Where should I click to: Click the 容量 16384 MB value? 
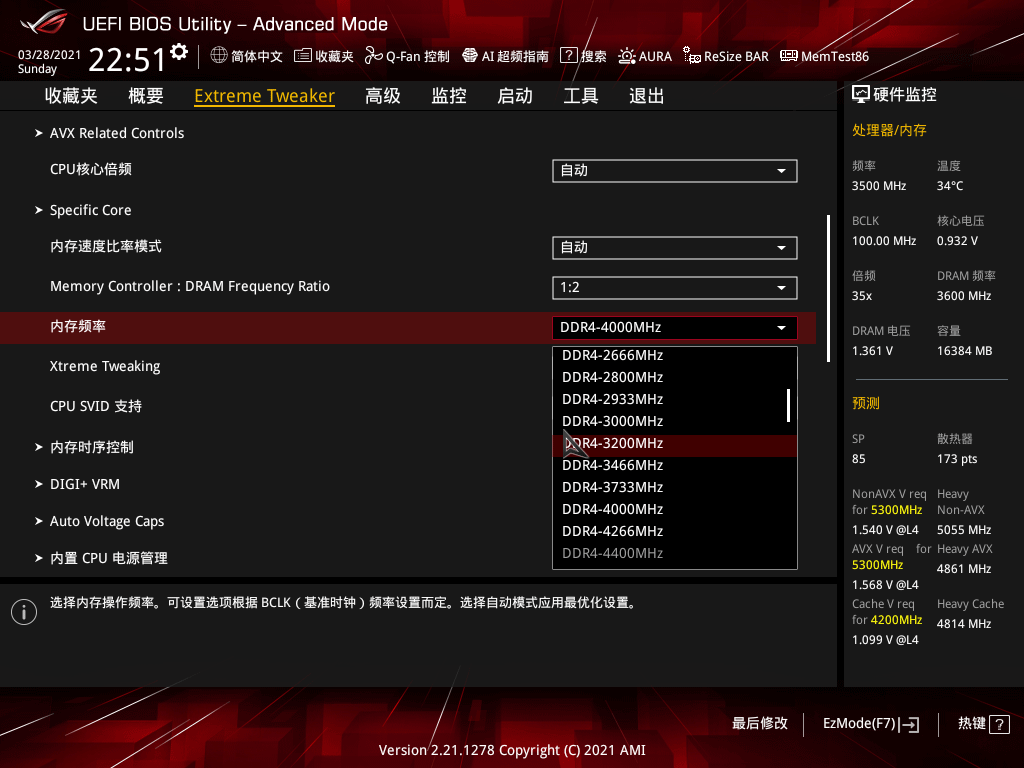click(965, 351)
